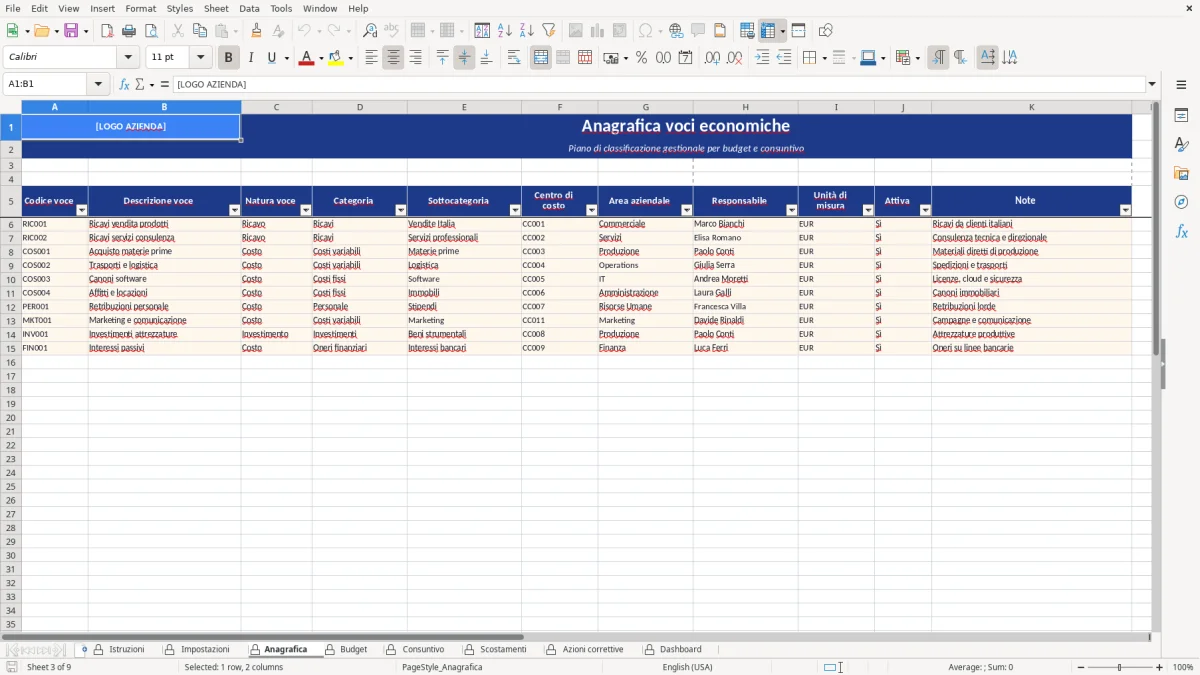Toggle Freeze Rows and Columns
This screenshot has width=1200, height=675.
point(768,31)
